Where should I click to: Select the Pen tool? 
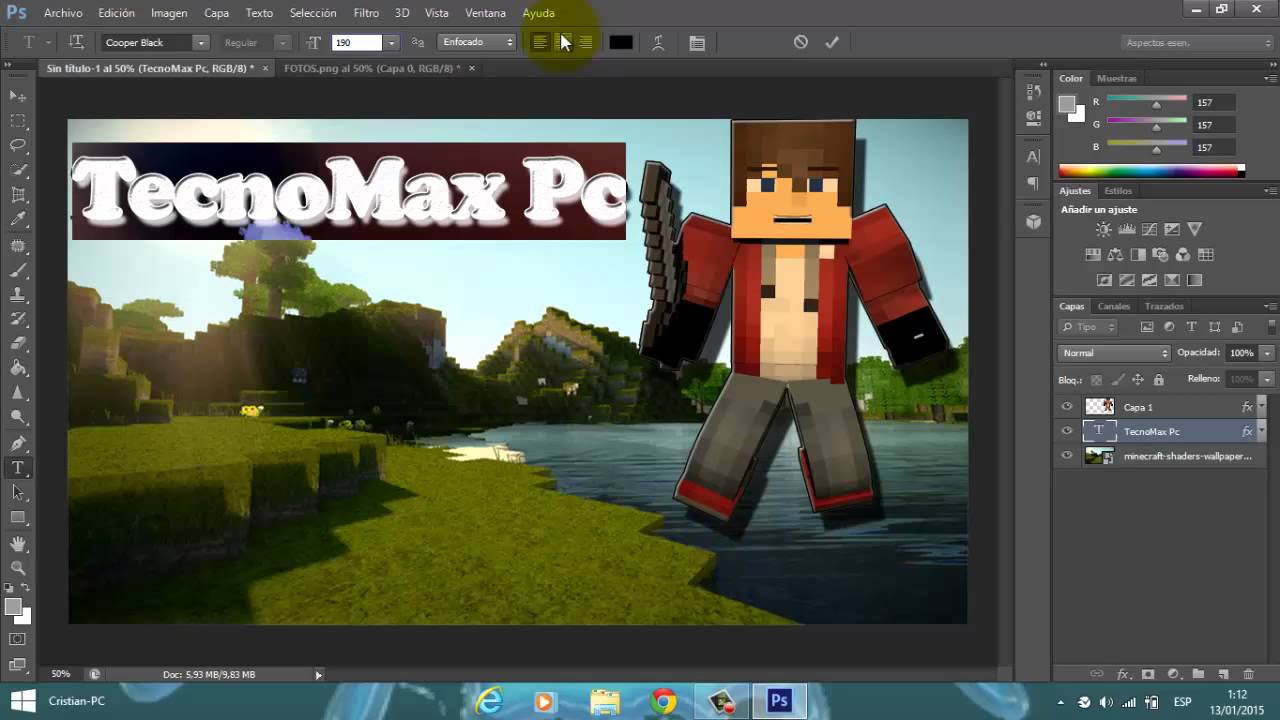click(x=18, y=443)
